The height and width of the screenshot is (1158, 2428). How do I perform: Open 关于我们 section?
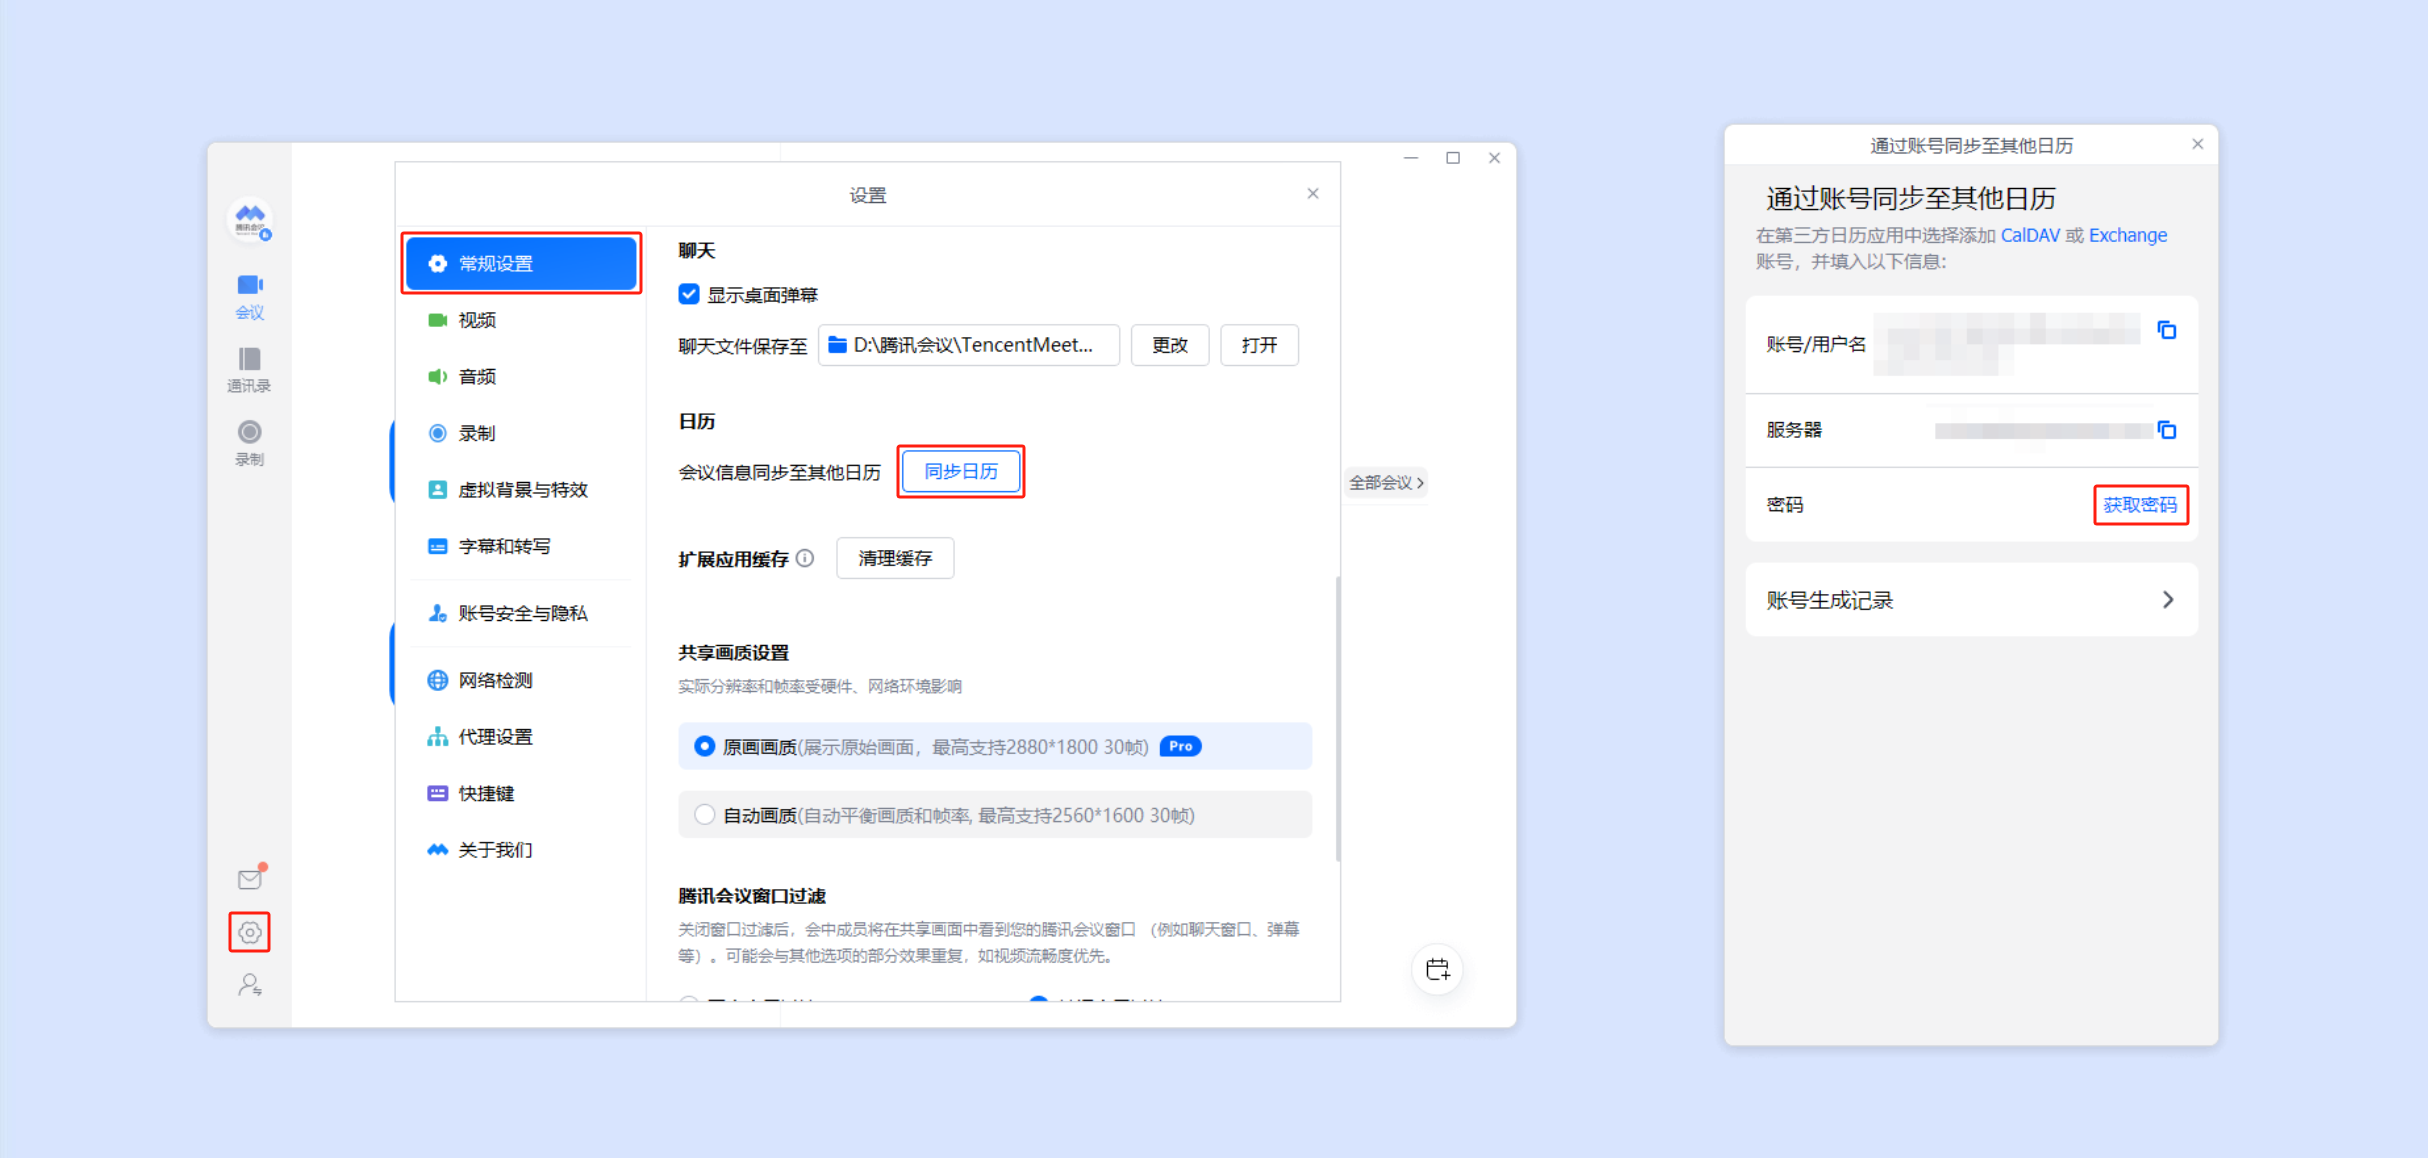coord(521,850)
